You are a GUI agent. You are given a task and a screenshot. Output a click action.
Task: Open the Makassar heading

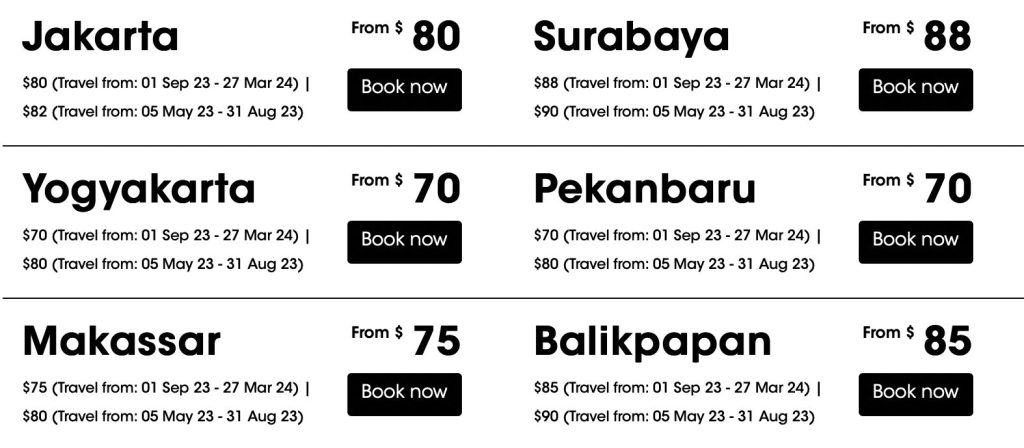click(121, 342)
